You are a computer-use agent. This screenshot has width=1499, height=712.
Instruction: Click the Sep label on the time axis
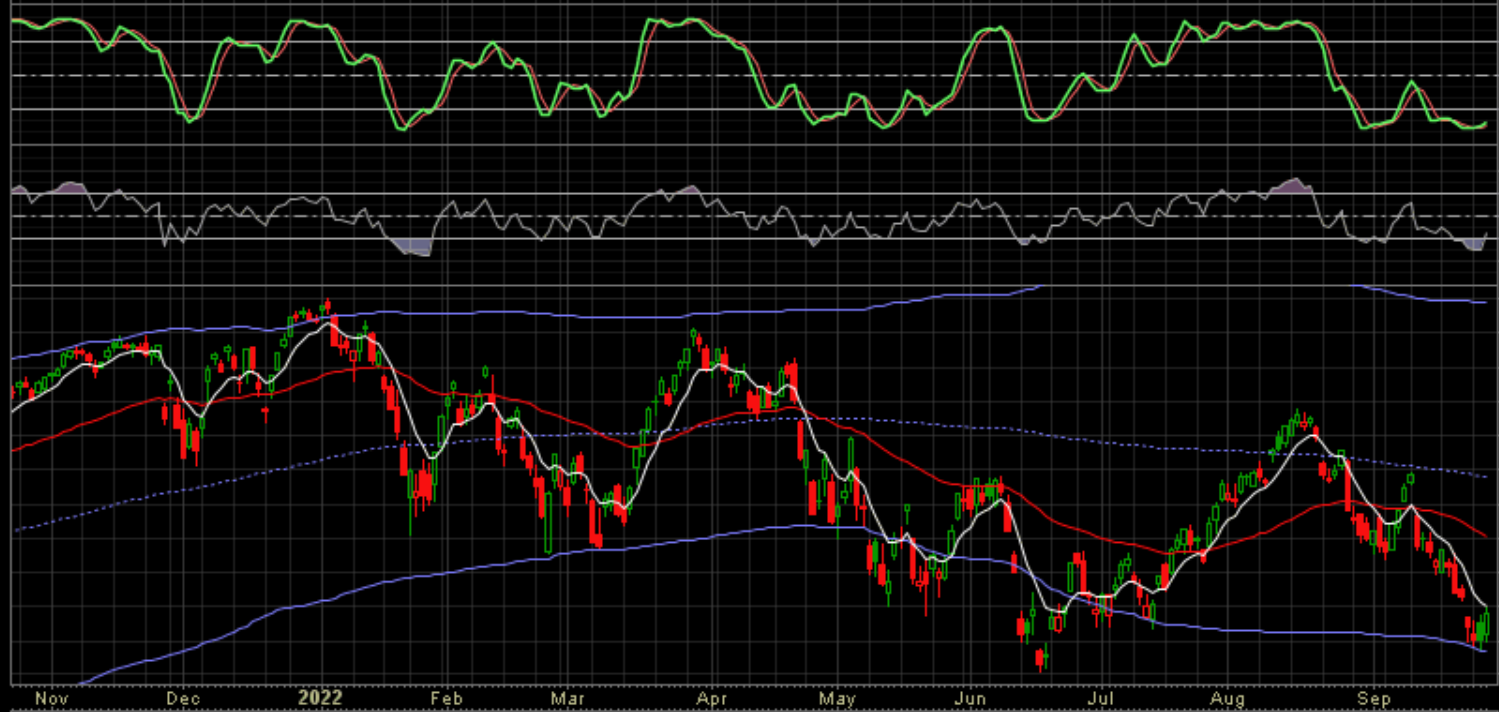click(1375, 698)
